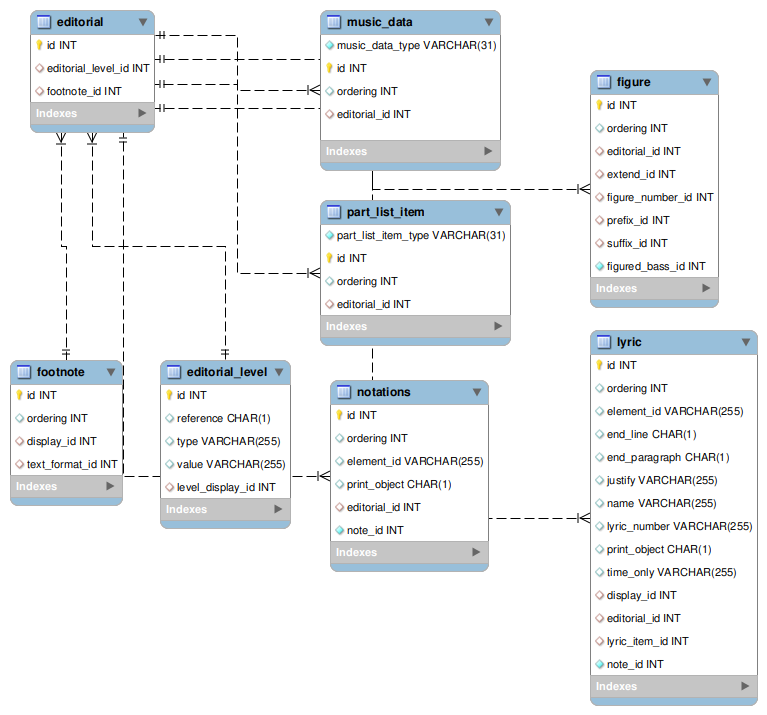Expand Indexes section of notations table
Screen dimensions: 767x715
point(476,553)
